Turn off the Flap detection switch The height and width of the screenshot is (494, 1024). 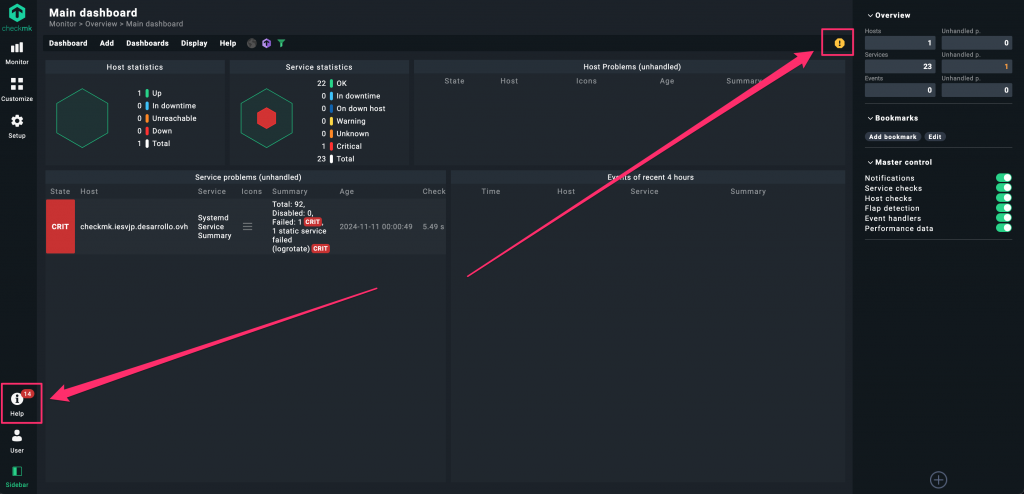coord(1003,208)
